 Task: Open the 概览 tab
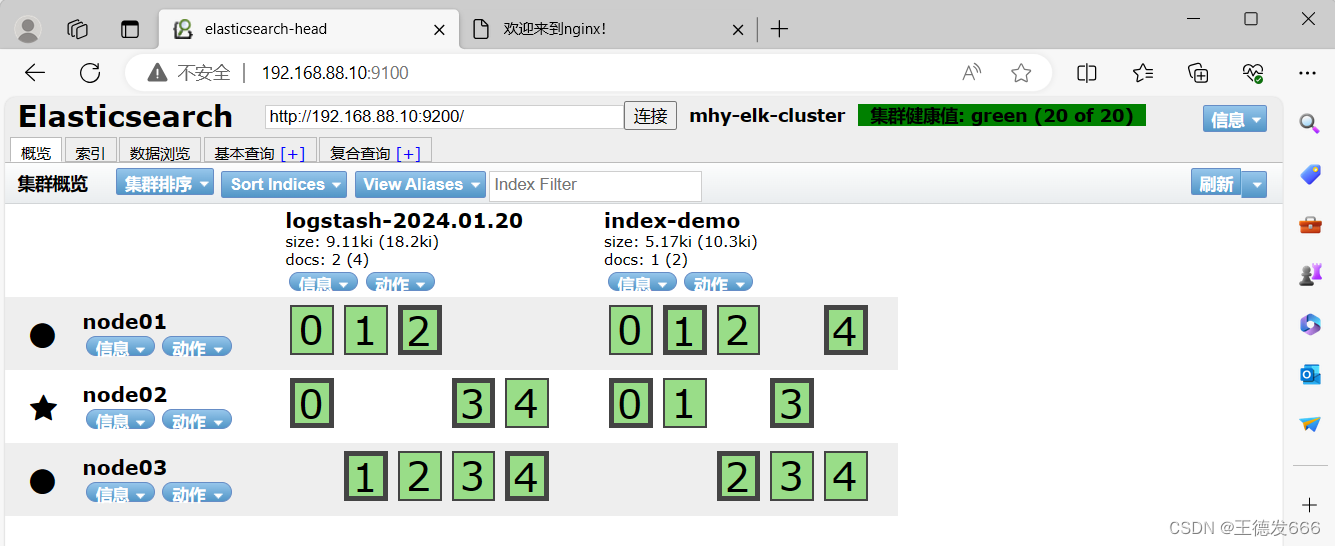(36, 153)
